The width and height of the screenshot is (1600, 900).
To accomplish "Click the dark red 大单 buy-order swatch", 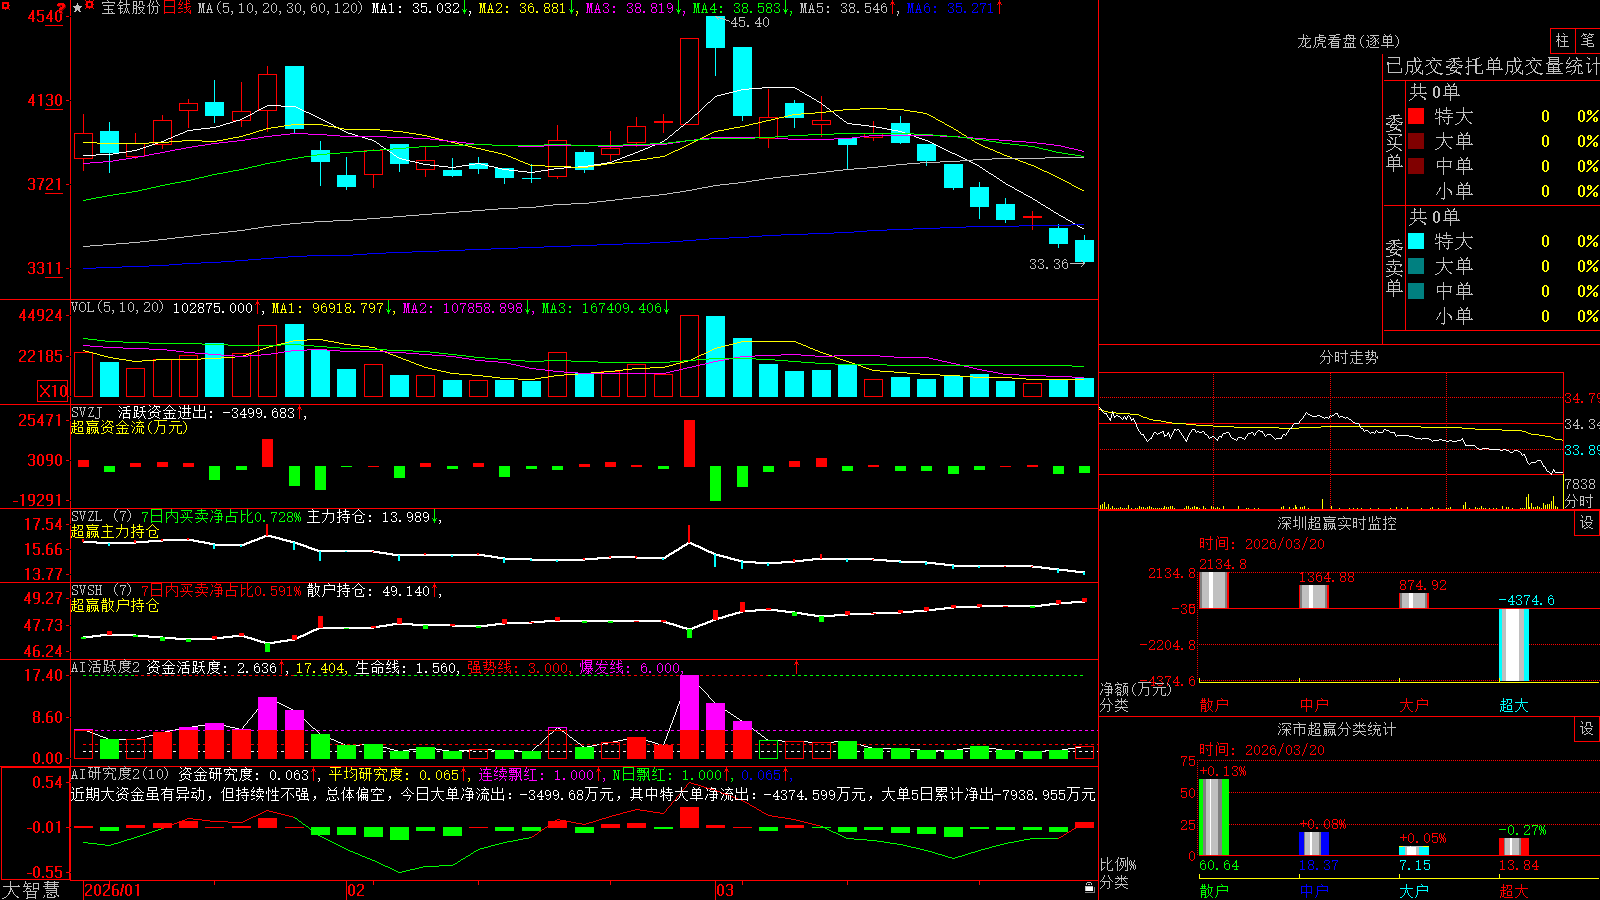I will [1416, 141].
